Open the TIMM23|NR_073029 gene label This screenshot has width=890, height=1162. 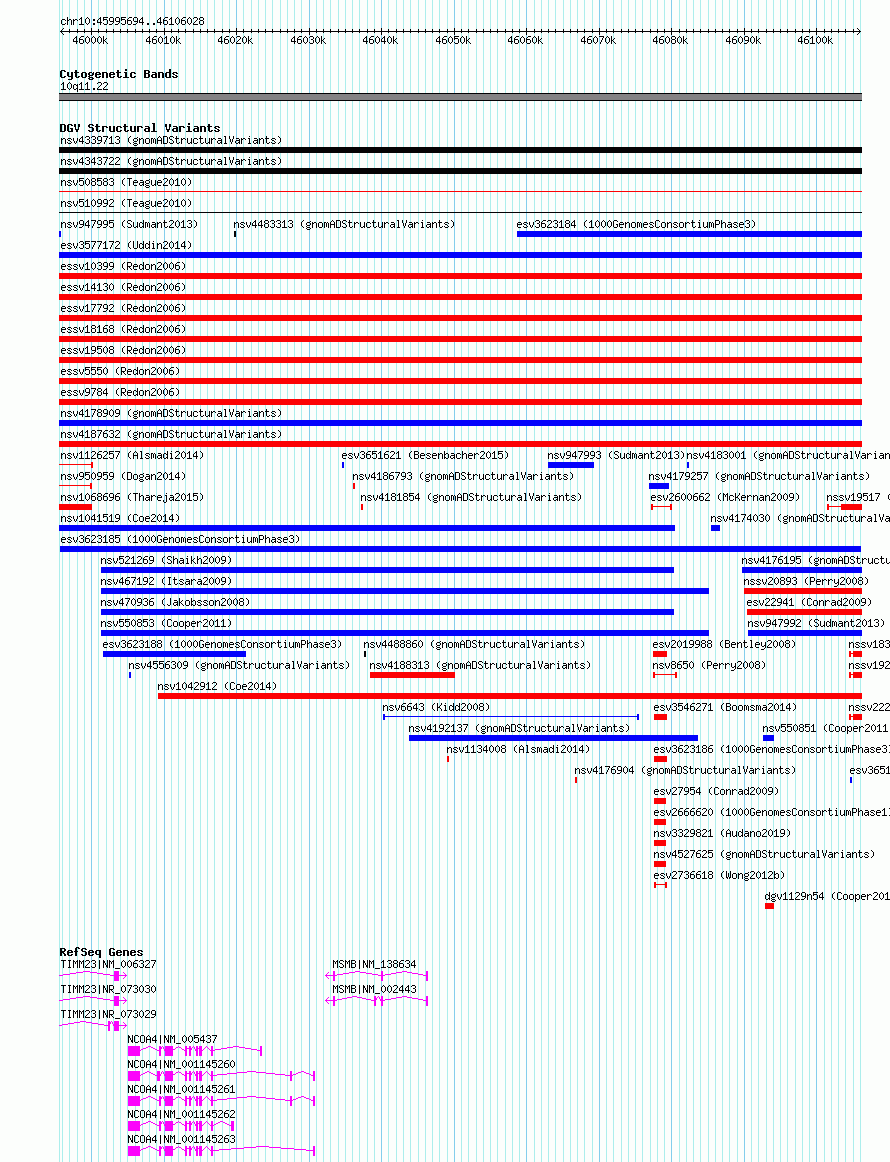[108, 1014]
